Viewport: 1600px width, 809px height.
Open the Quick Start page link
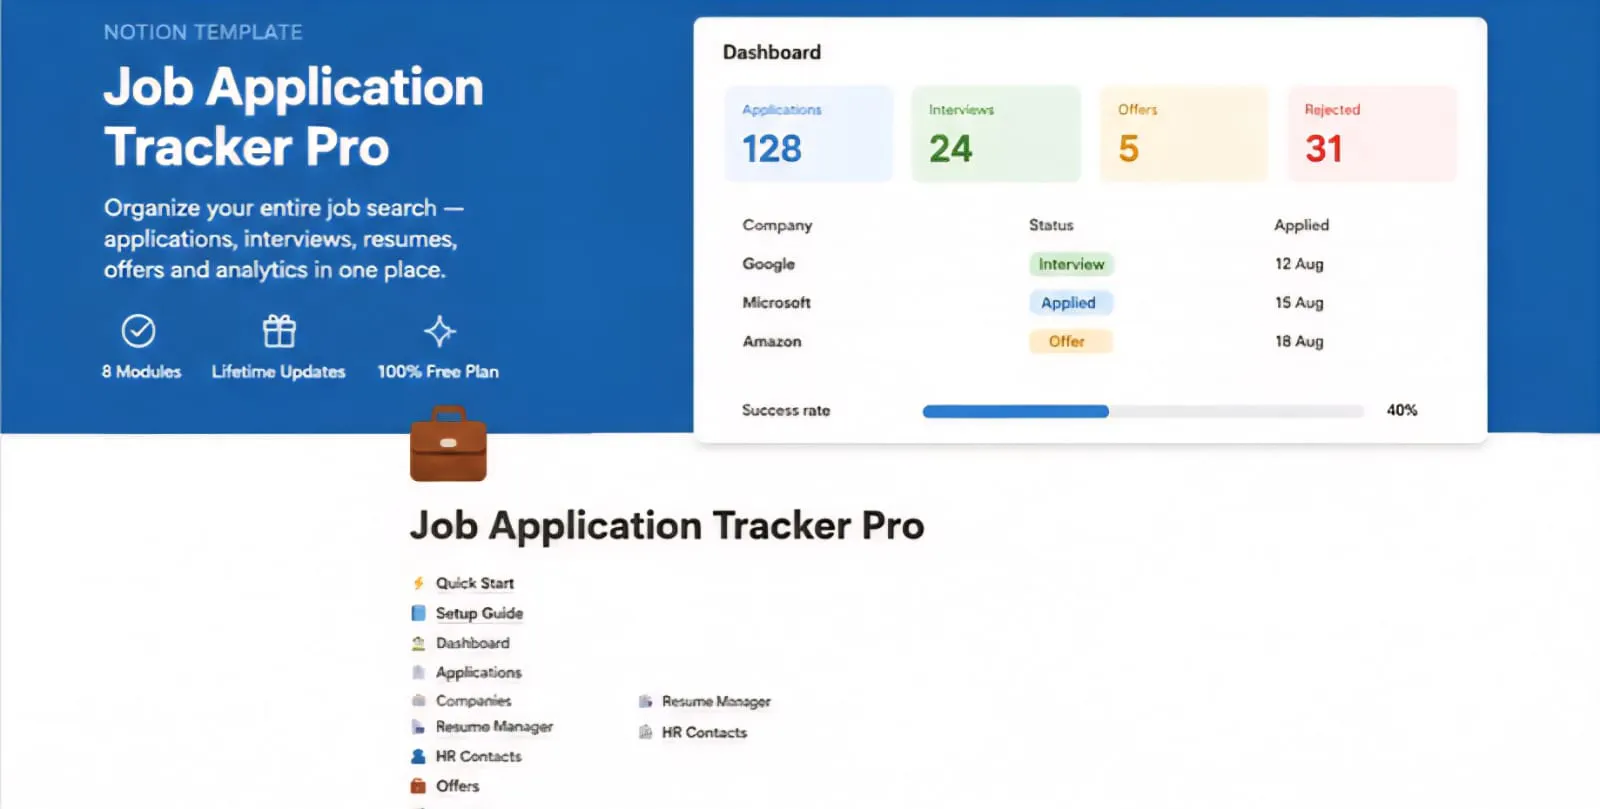click(475, 583)
